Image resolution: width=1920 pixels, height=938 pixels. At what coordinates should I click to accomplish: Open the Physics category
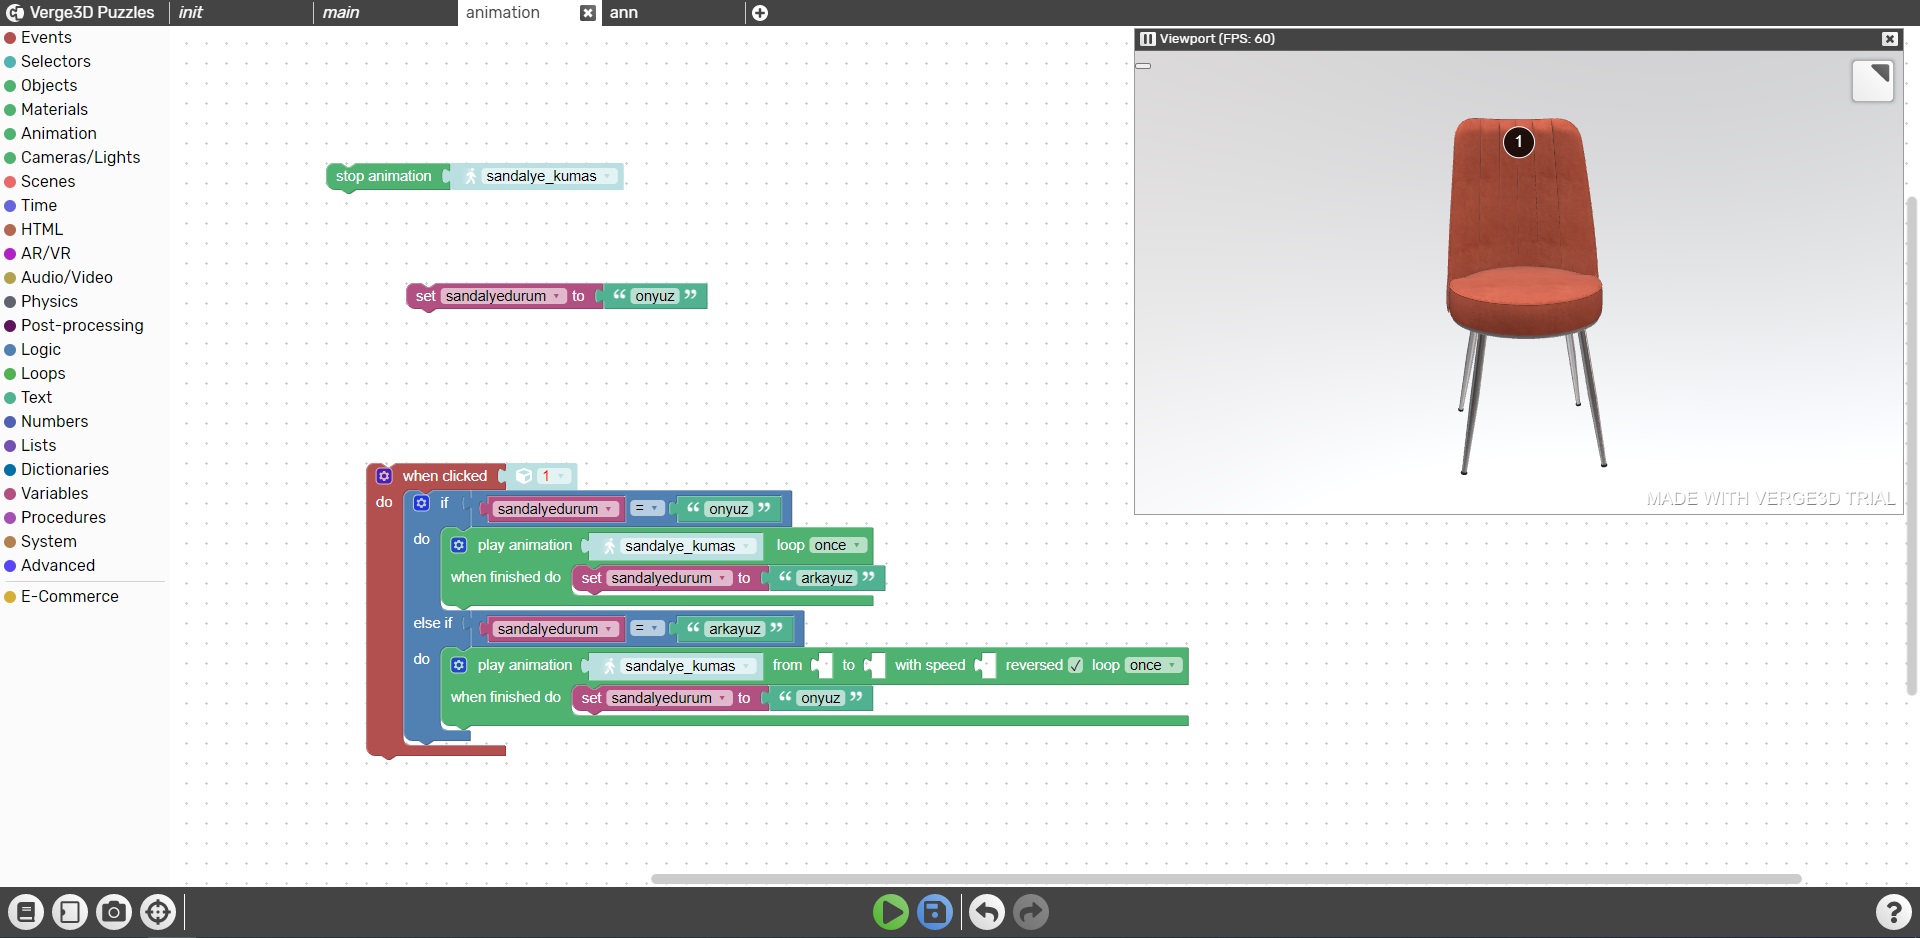tap(49, 301)
